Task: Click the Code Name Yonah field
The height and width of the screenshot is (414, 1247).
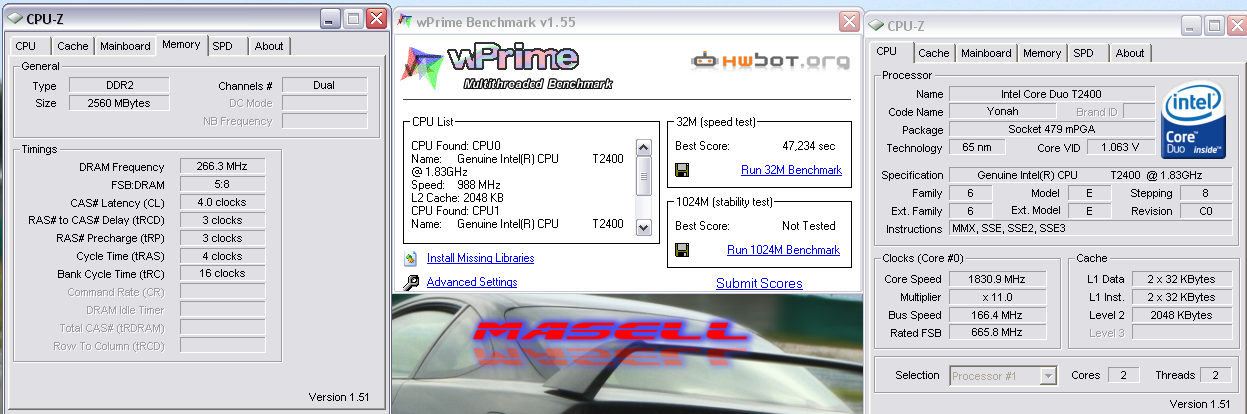Action: coord(1003,112)
